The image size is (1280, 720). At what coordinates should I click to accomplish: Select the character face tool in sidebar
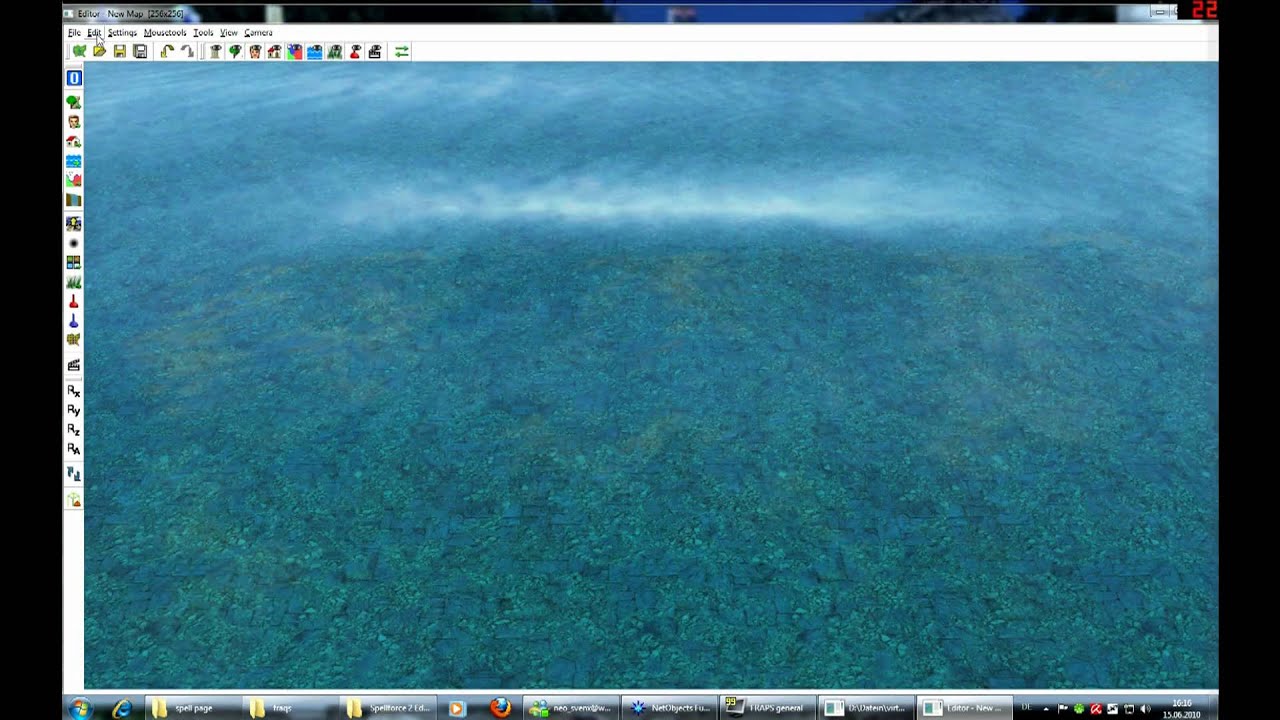[74, 122]
